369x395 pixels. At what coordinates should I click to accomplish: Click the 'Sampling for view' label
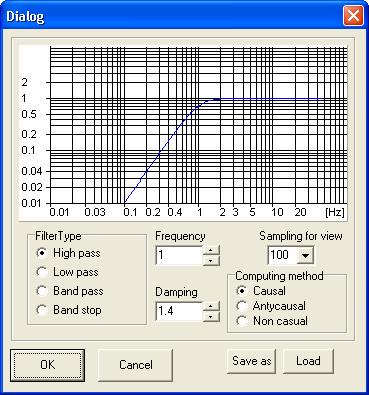(x=301, y=236)
